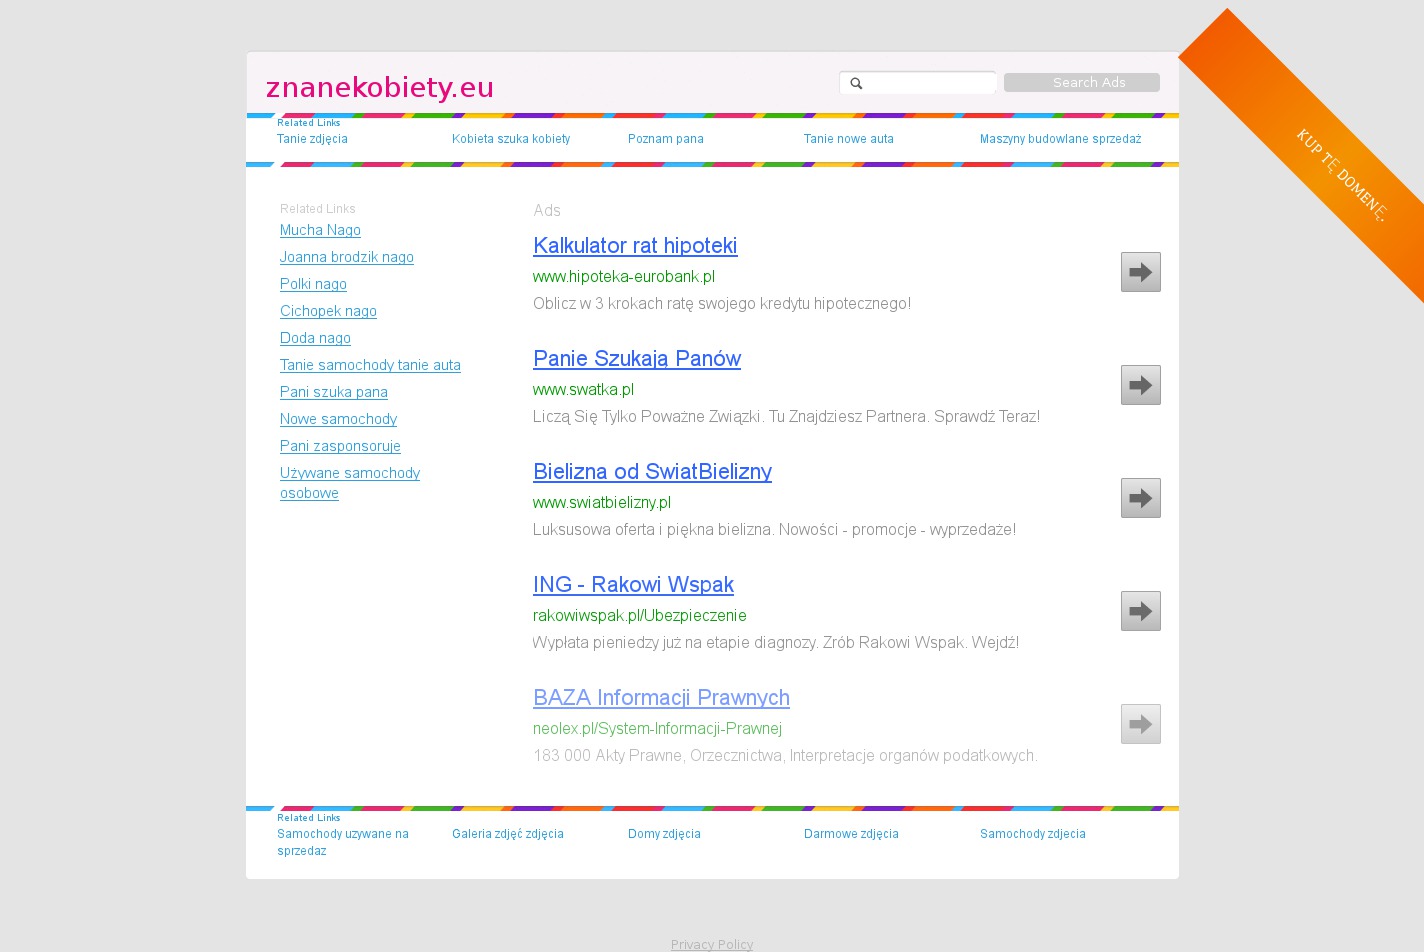Click arrow icon beside Panie Szukają Panów ad

1140,385
